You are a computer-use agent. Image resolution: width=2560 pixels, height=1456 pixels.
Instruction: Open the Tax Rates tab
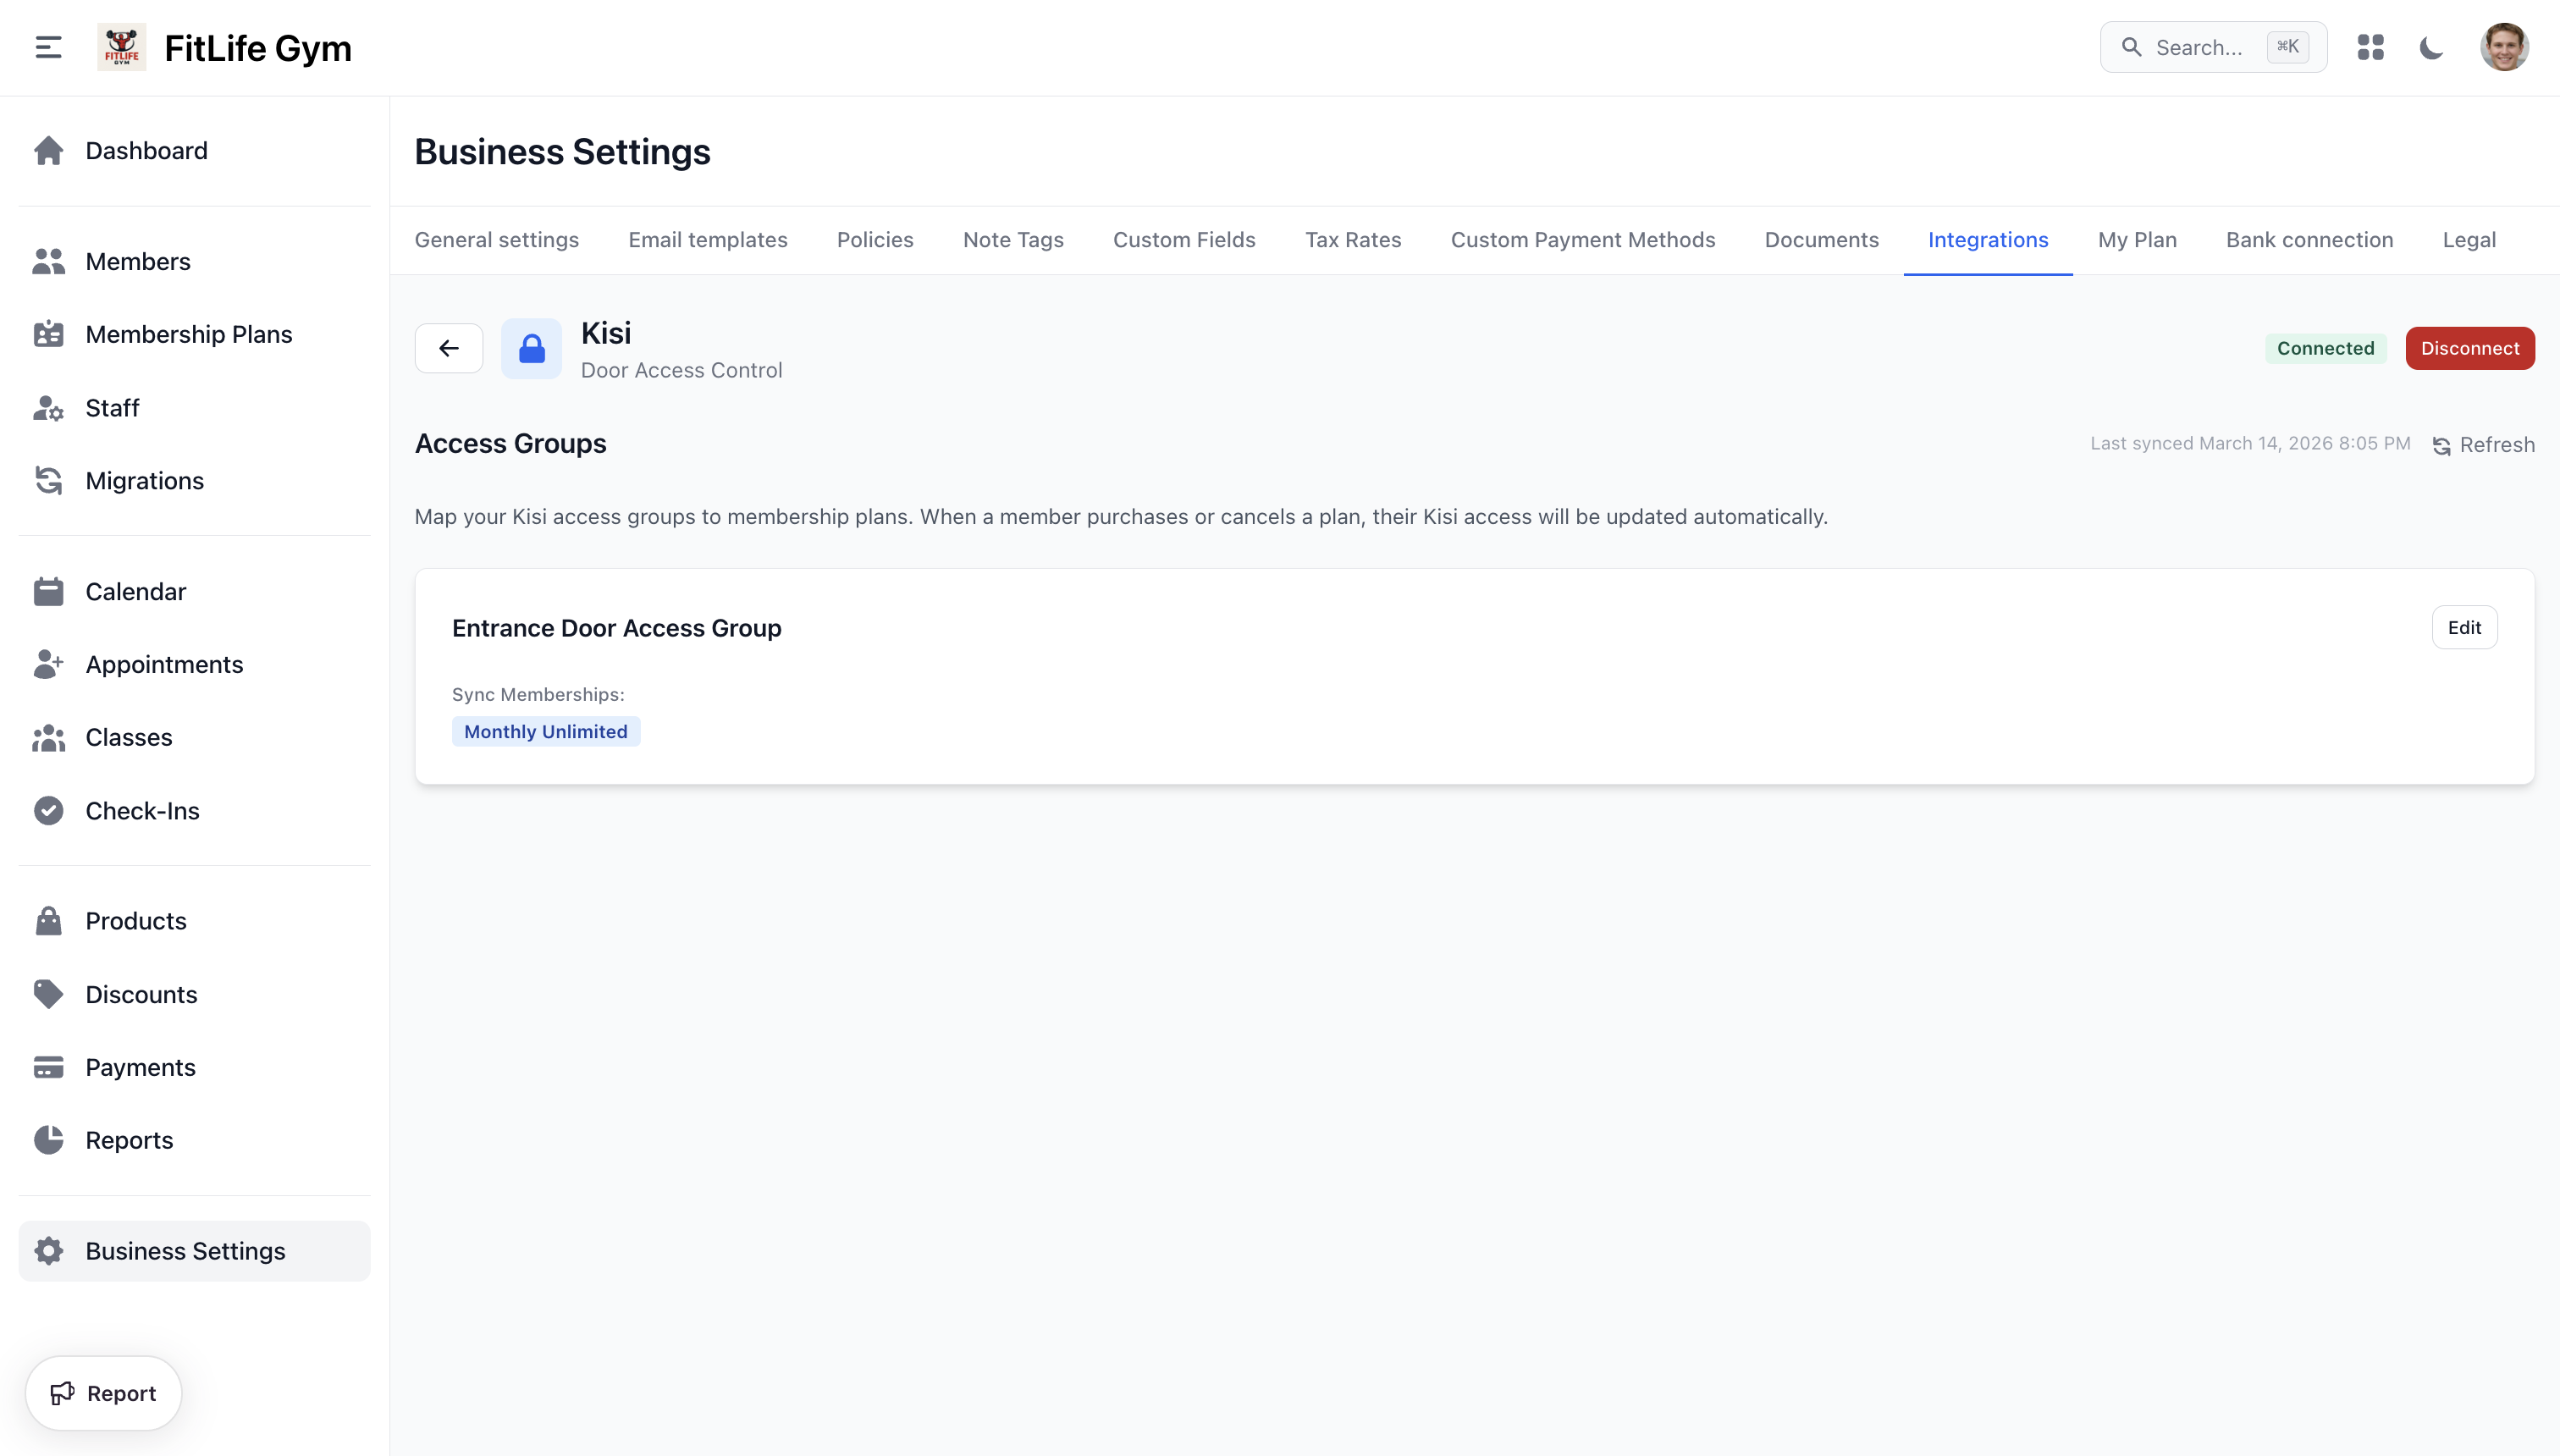coord(1352,240)
